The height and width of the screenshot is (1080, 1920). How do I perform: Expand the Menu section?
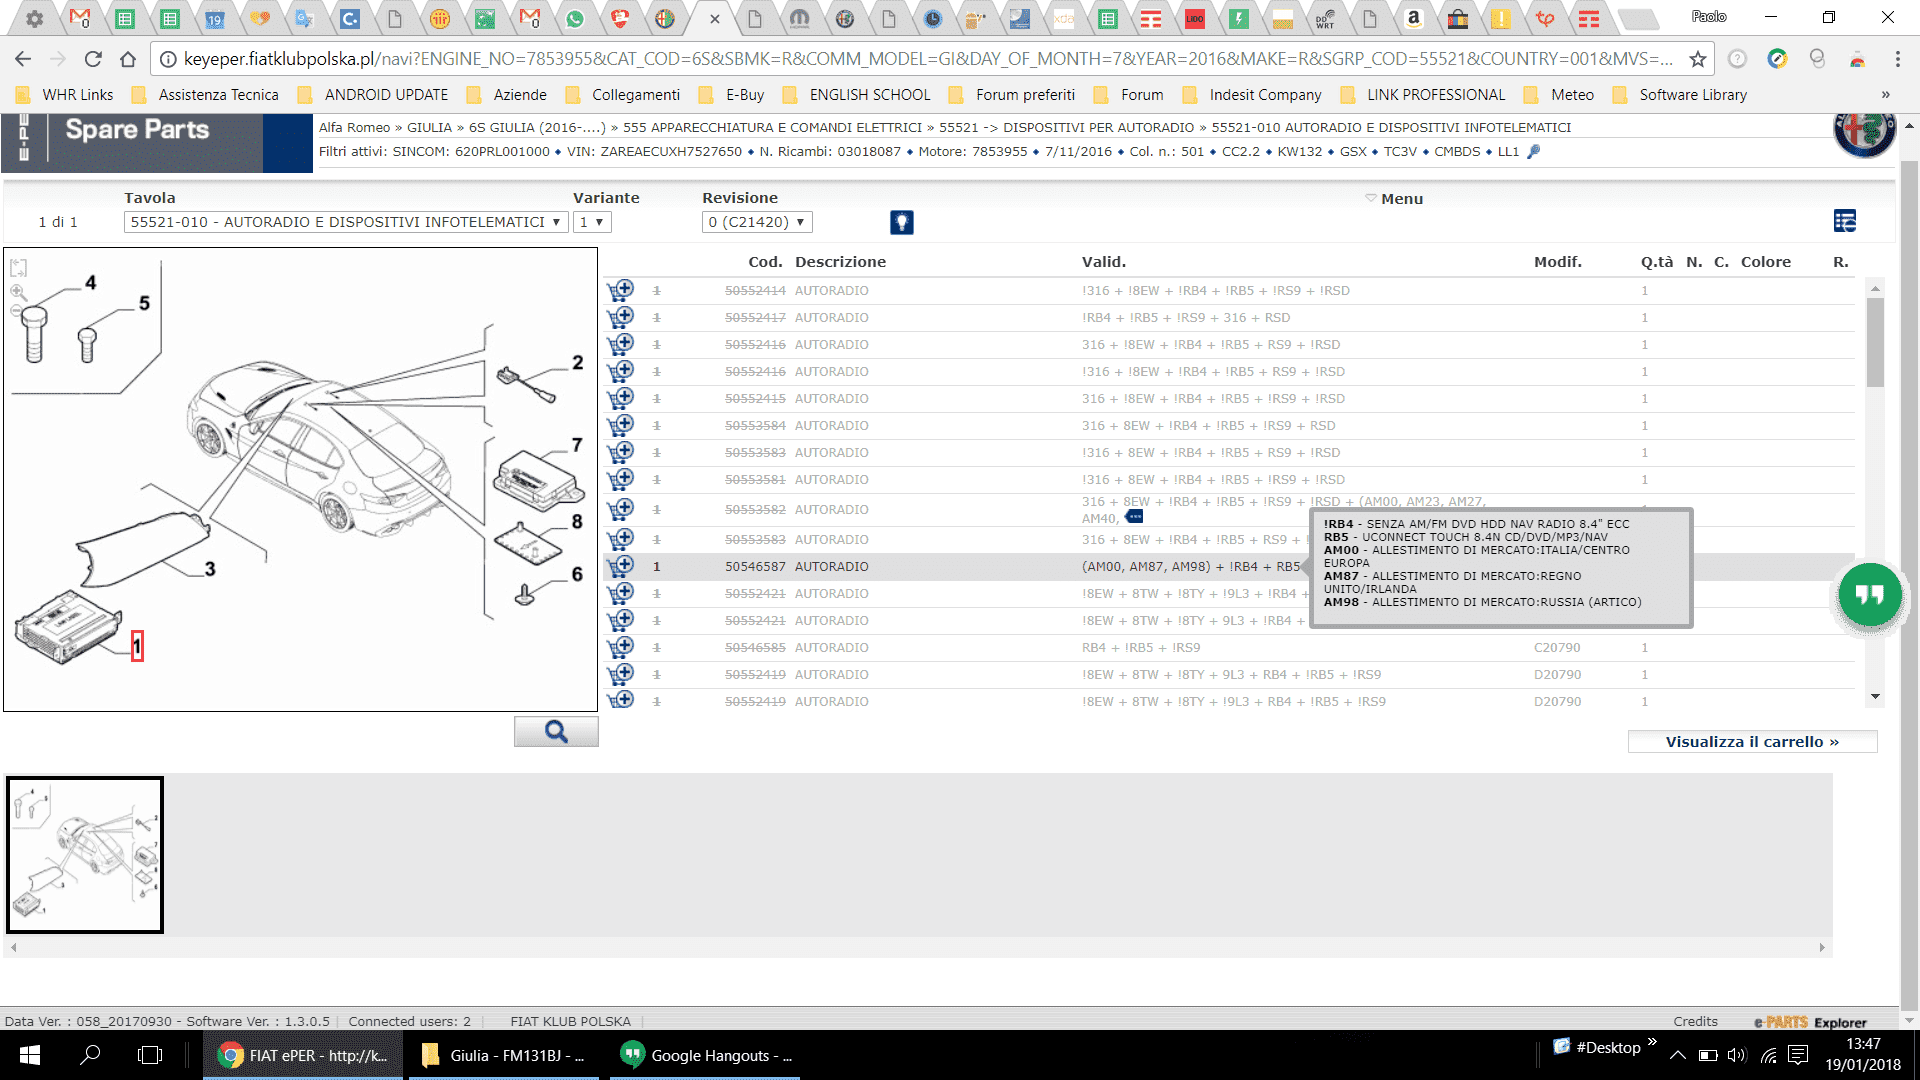pos(1393,198)
